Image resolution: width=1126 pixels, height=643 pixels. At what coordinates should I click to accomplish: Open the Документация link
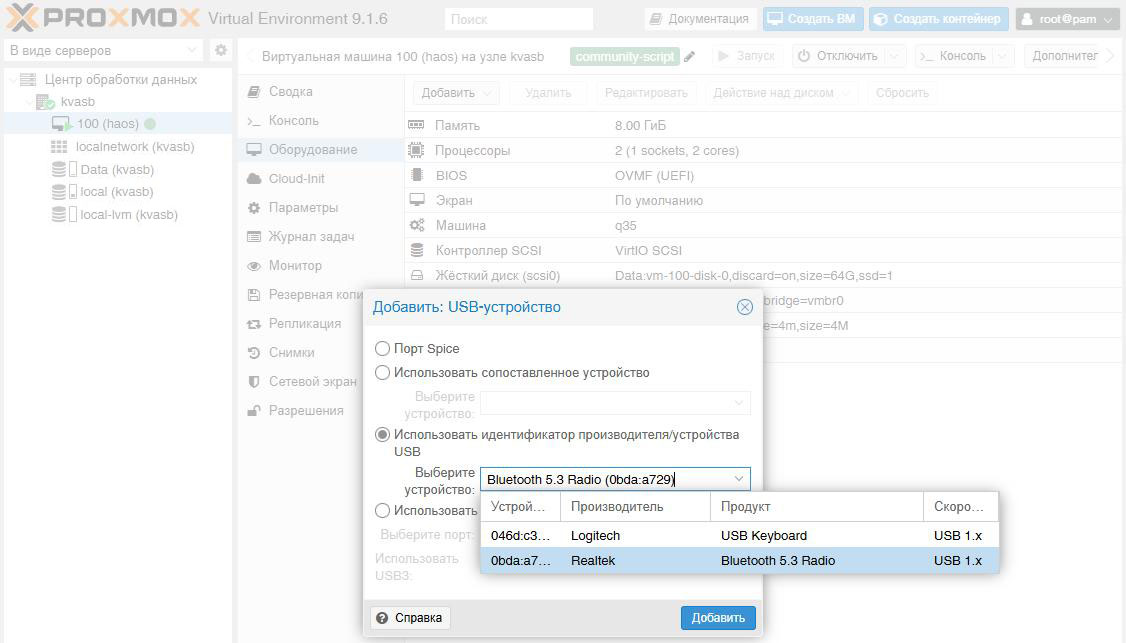coord(699,19)
